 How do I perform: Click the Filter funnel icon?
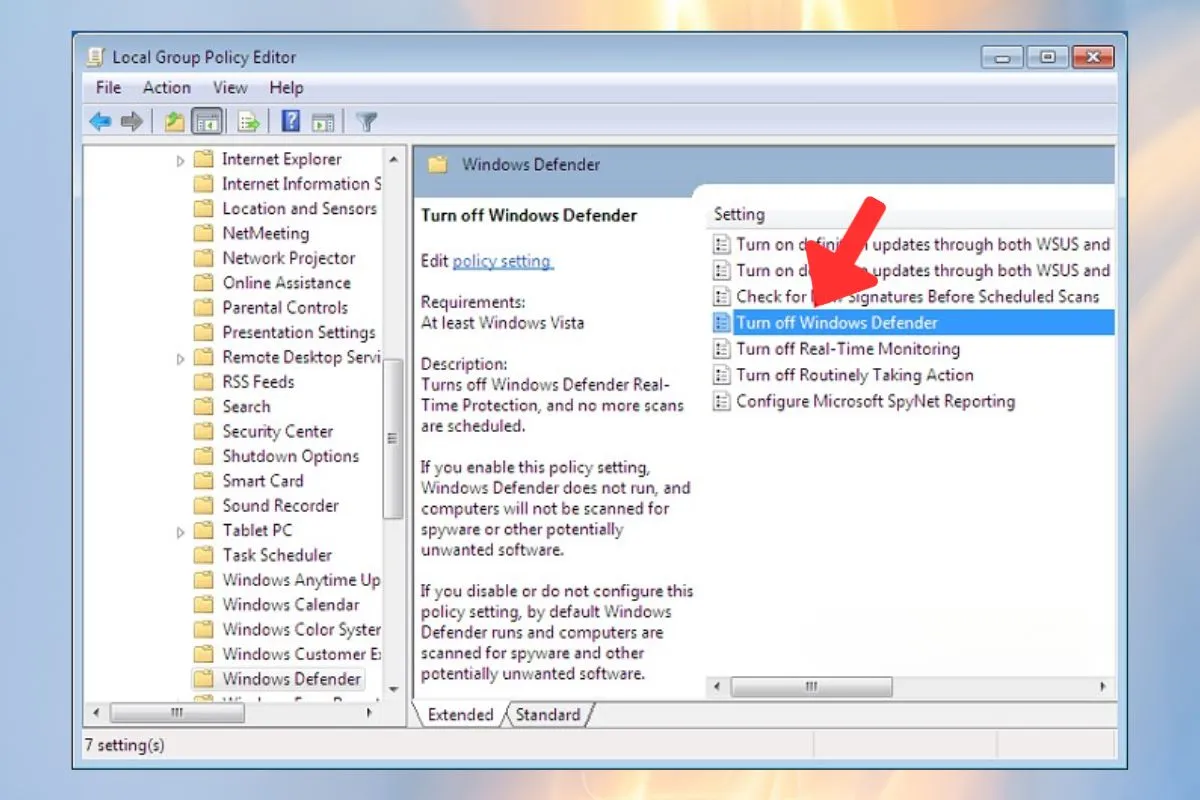[365, 120]
